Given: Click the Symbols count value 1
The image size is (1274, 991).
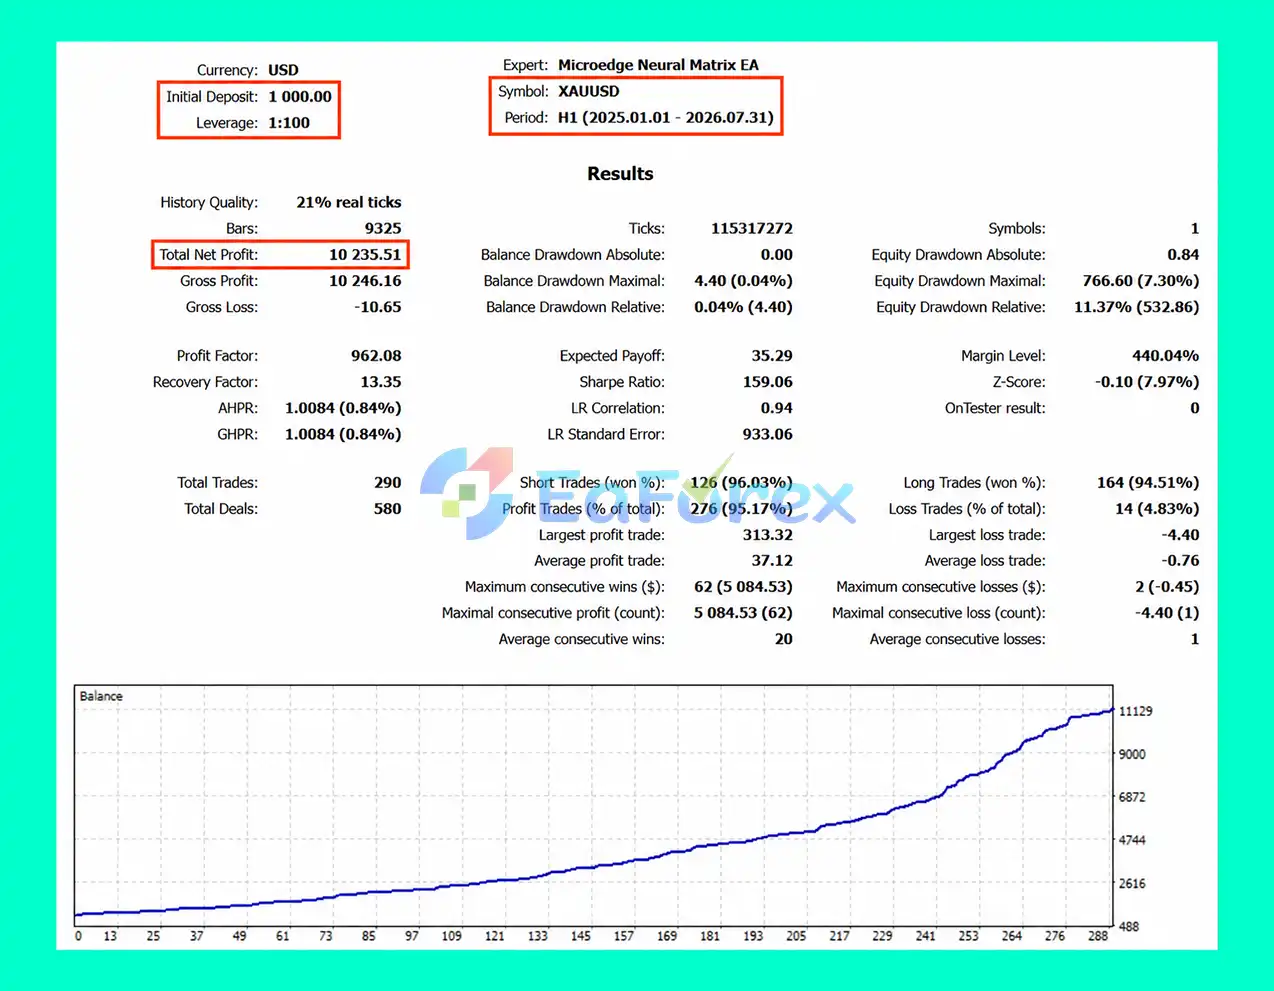Looking at the screenshot, I should [1194, 228].
